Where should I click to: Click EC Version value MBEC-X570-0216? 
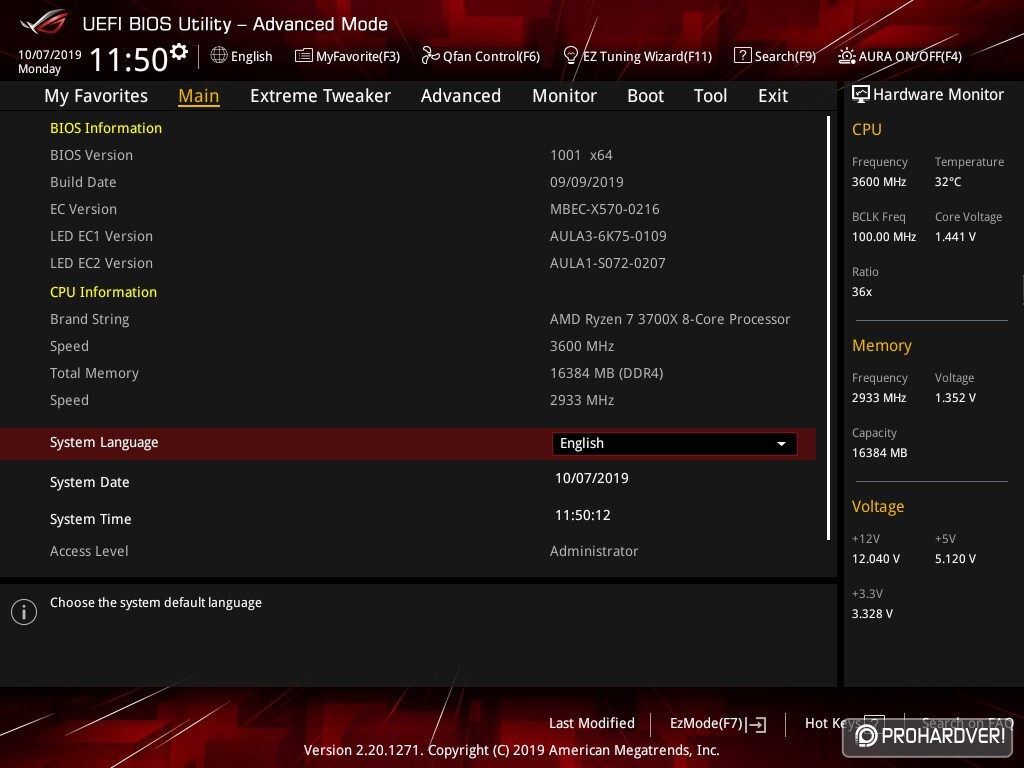click(605, 209)
